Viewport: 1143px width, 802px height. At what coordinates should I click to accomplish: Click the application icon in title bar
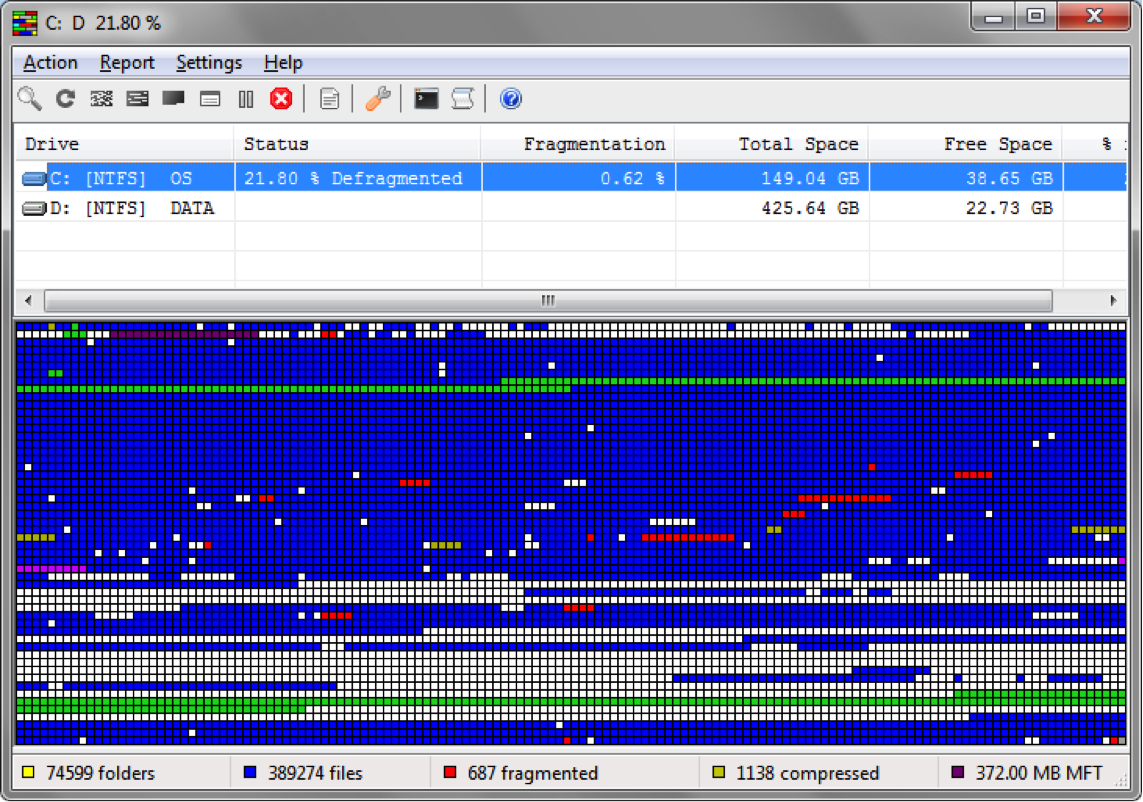[25, 23]
